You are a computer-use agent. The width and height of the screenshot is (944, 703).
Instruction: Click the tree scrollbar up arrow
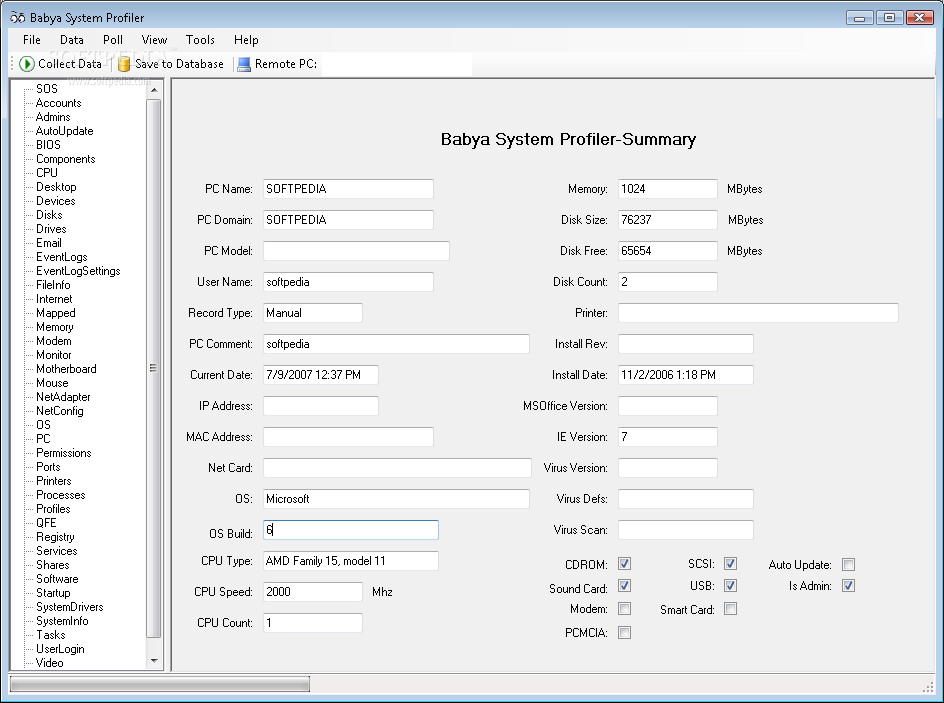[154, 90]
